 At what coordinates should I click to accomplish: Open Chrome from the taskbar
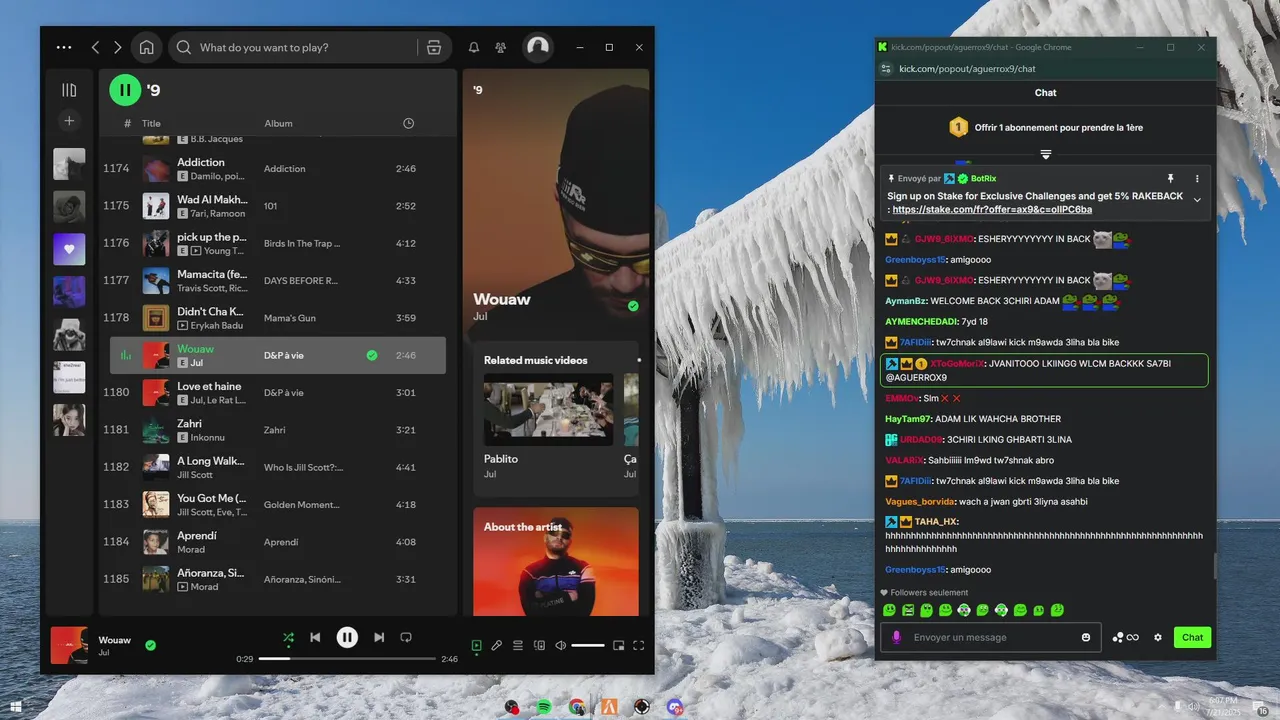tap(577, 707)
